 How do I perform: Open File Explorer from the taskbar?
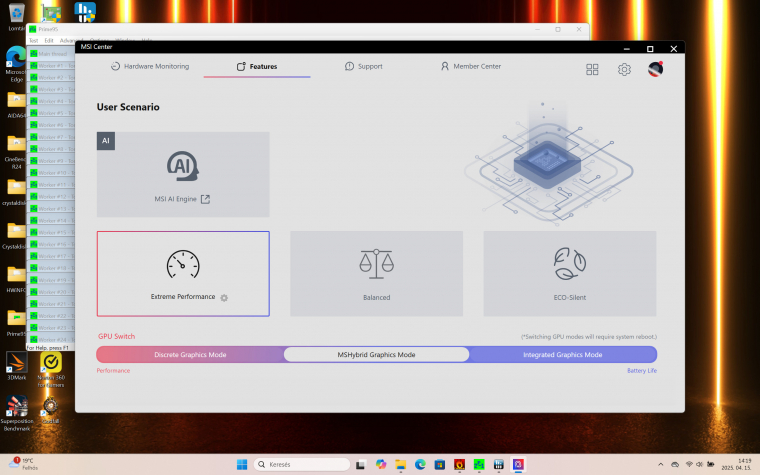[x=400, y=464]
